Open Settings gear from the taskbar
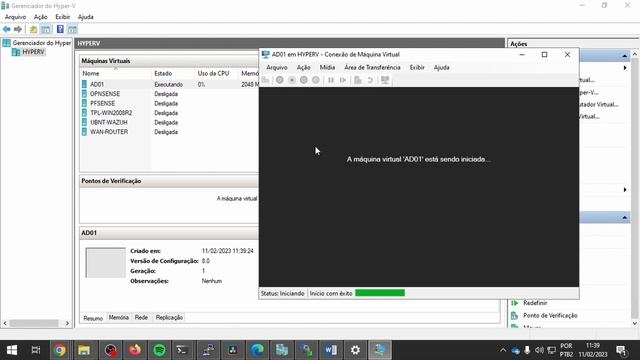The image size is (640, 360). click(355, 350)
